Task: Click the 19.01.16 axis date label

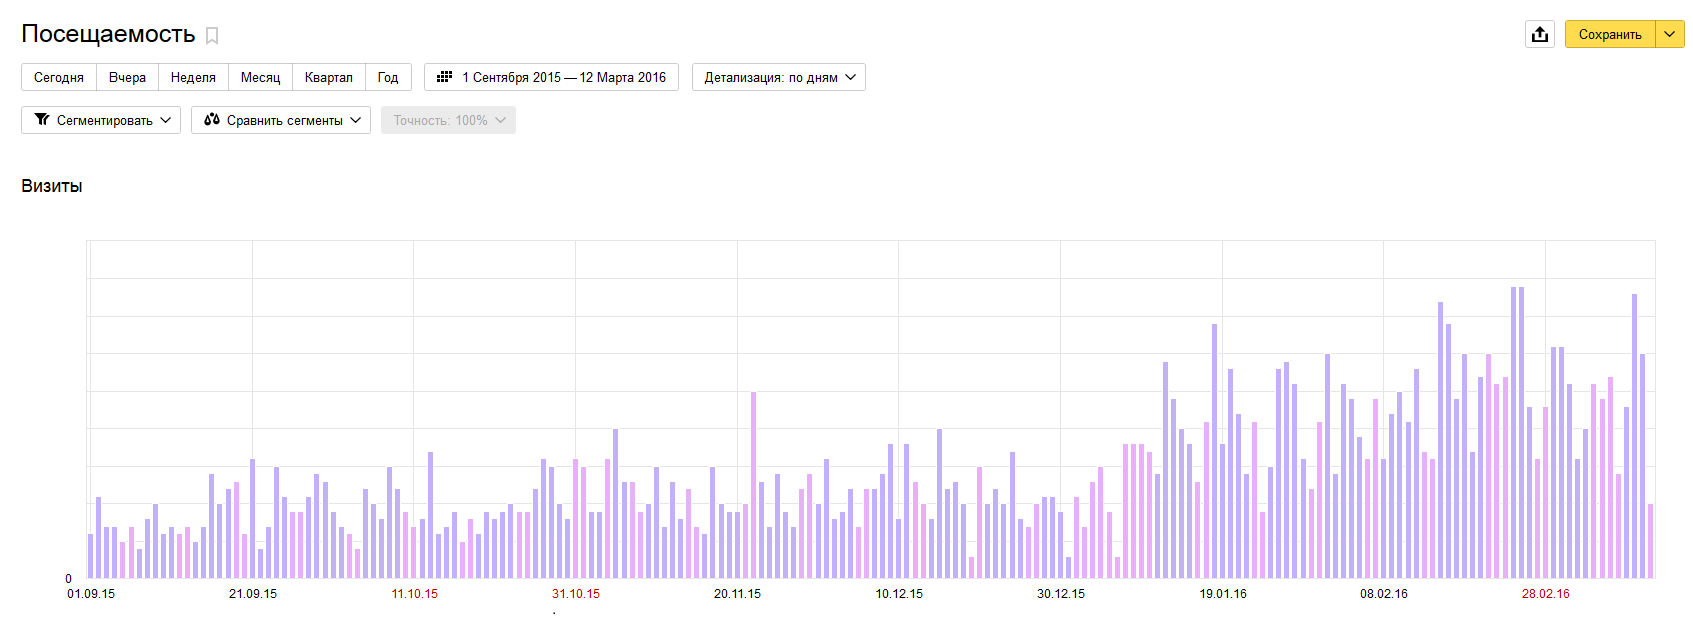Action: coord(1223,594)
